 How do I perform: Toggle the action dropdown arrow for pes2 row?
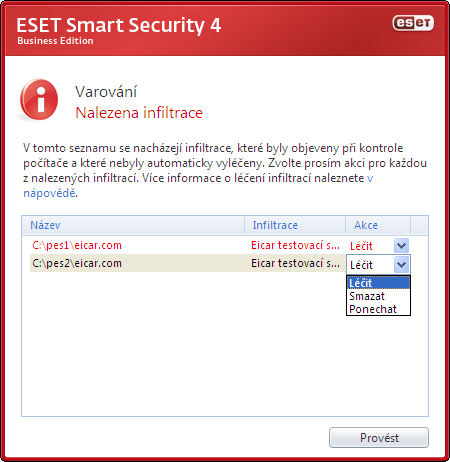[x=401, y=265]
